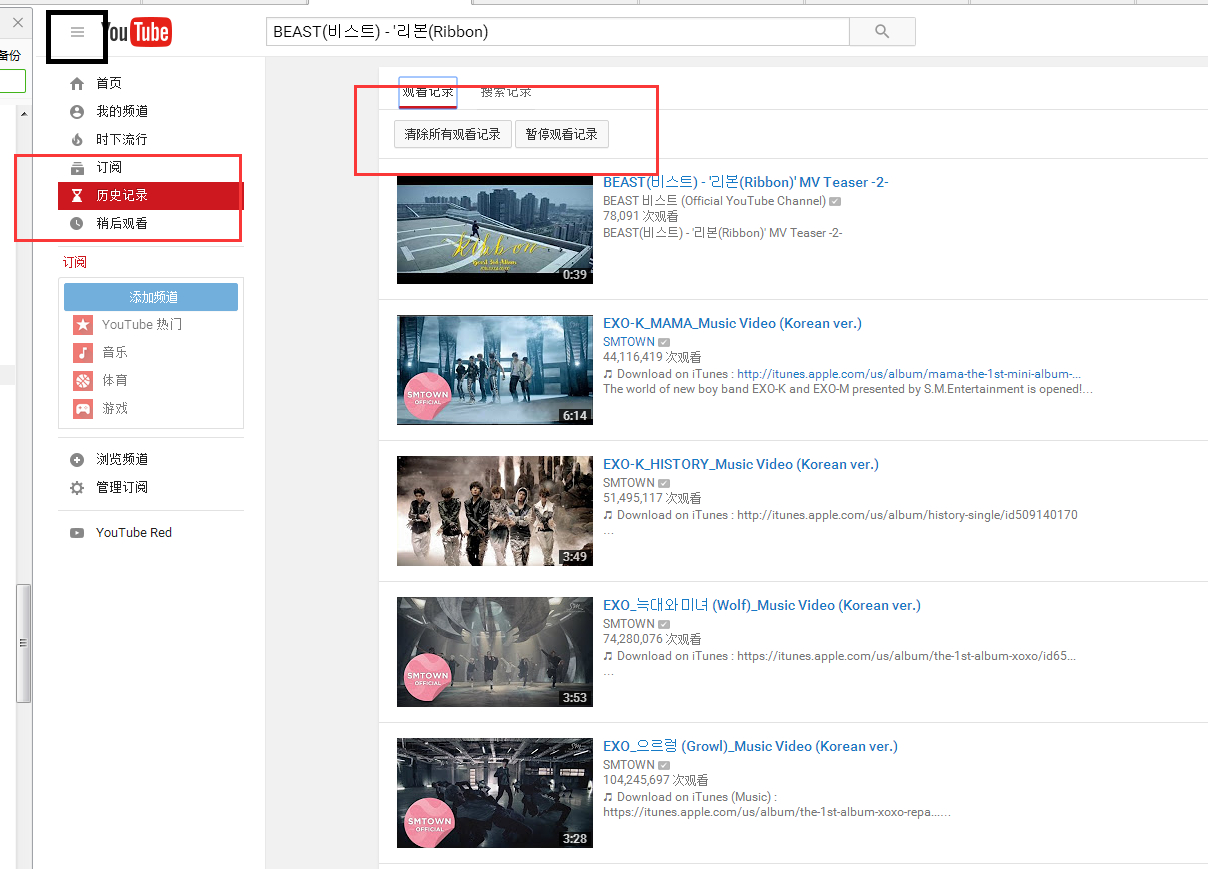Click verified badge next to BEAST channel name

tap(835, 201)
